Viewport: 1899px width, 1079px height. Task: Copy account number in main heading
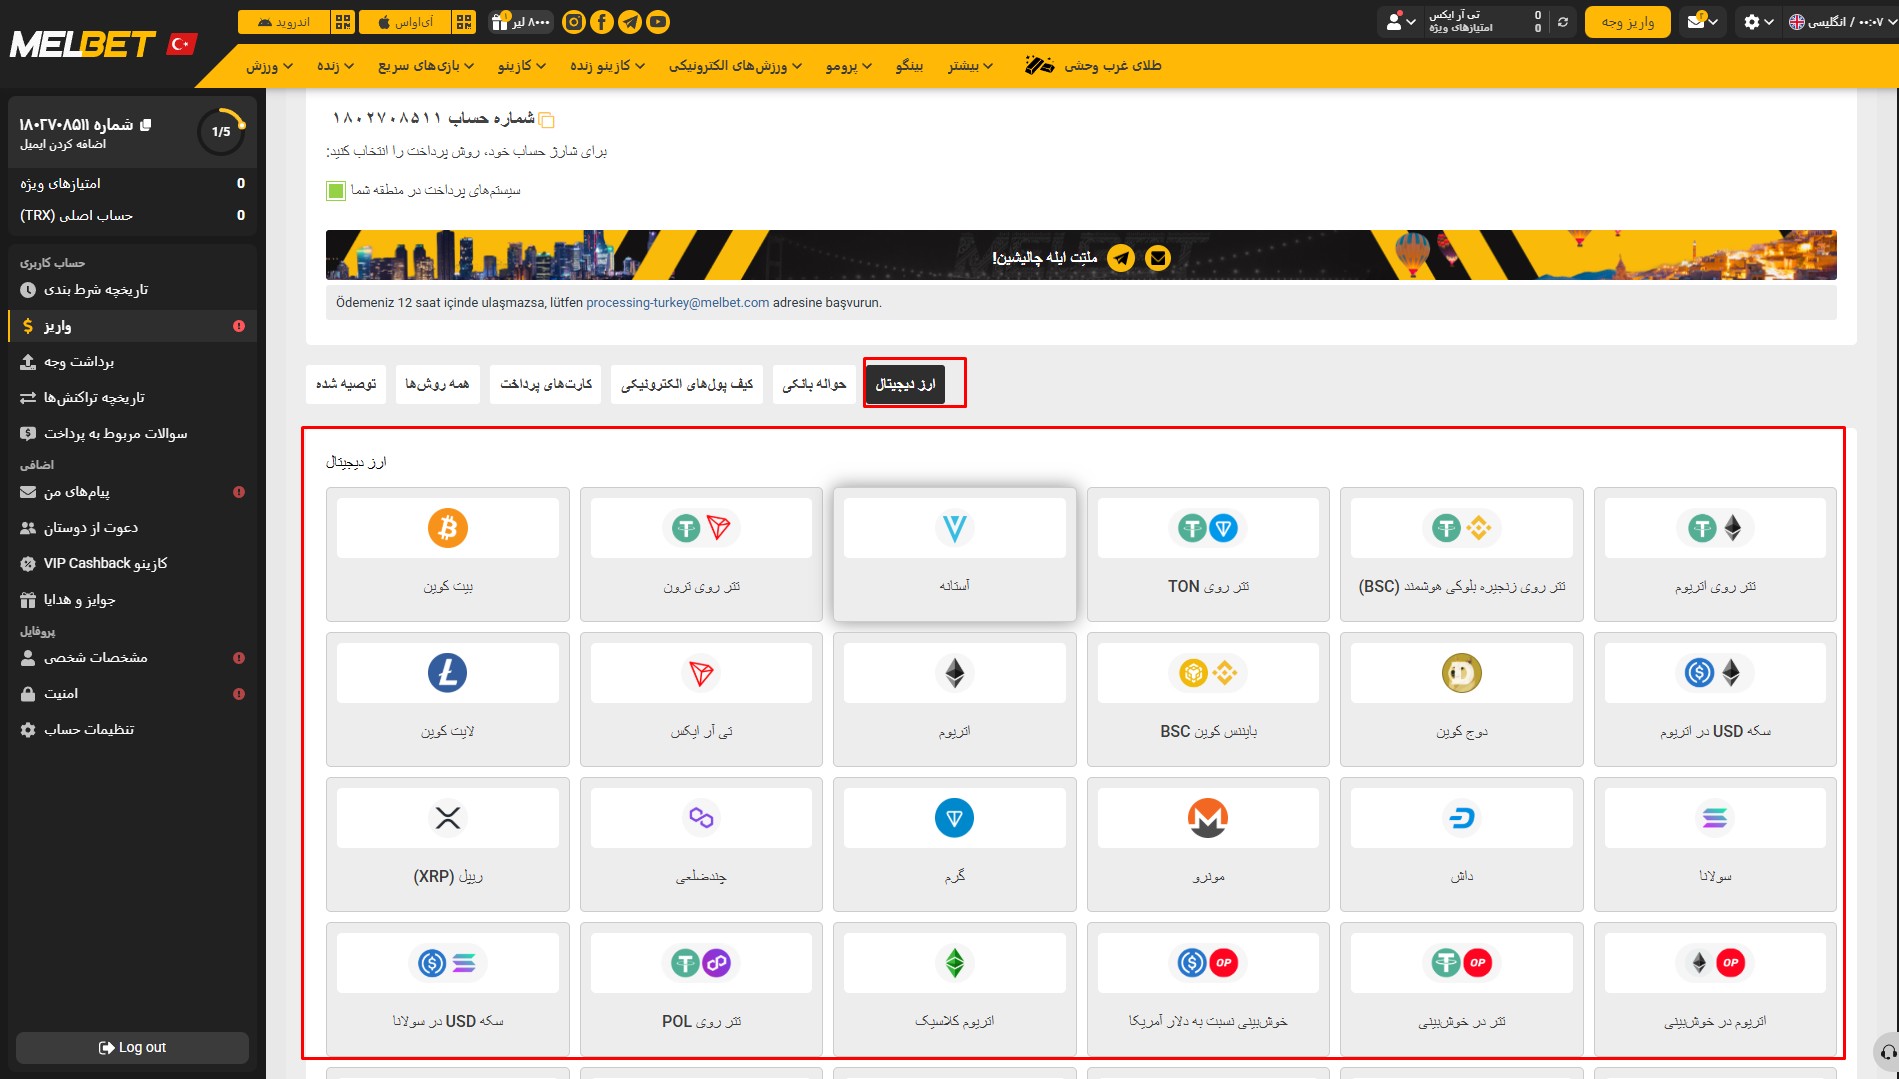point(547,120)
